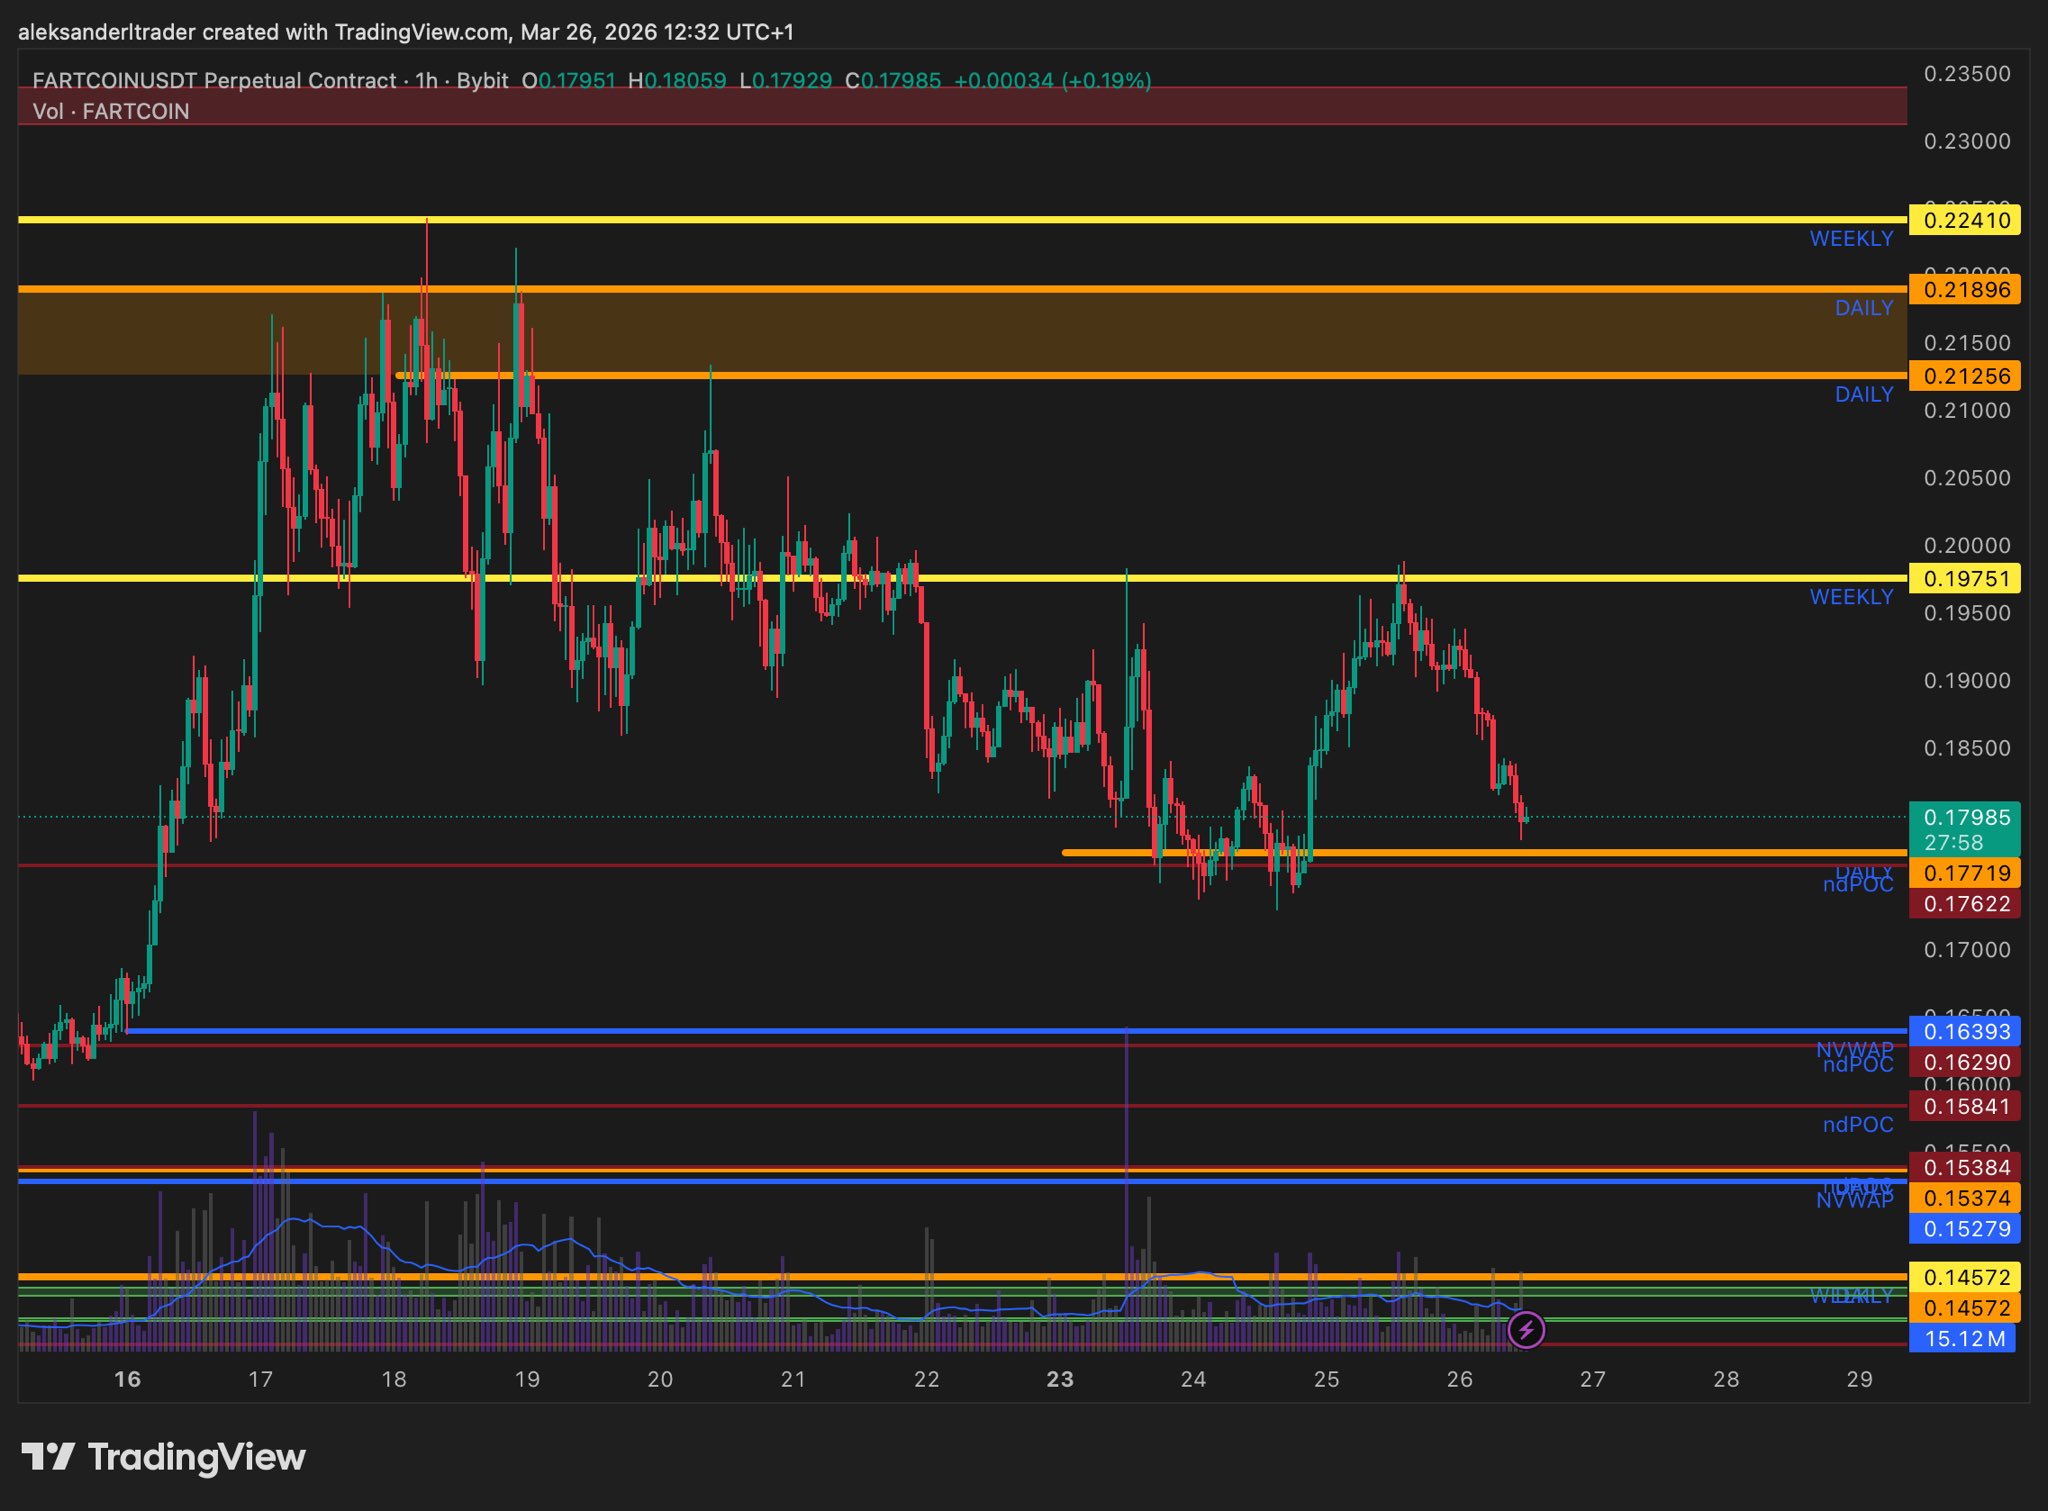Click date 16 on the time axis
The width and height of the screenshot is (2048, 1511).
(x=127, y=1380)
